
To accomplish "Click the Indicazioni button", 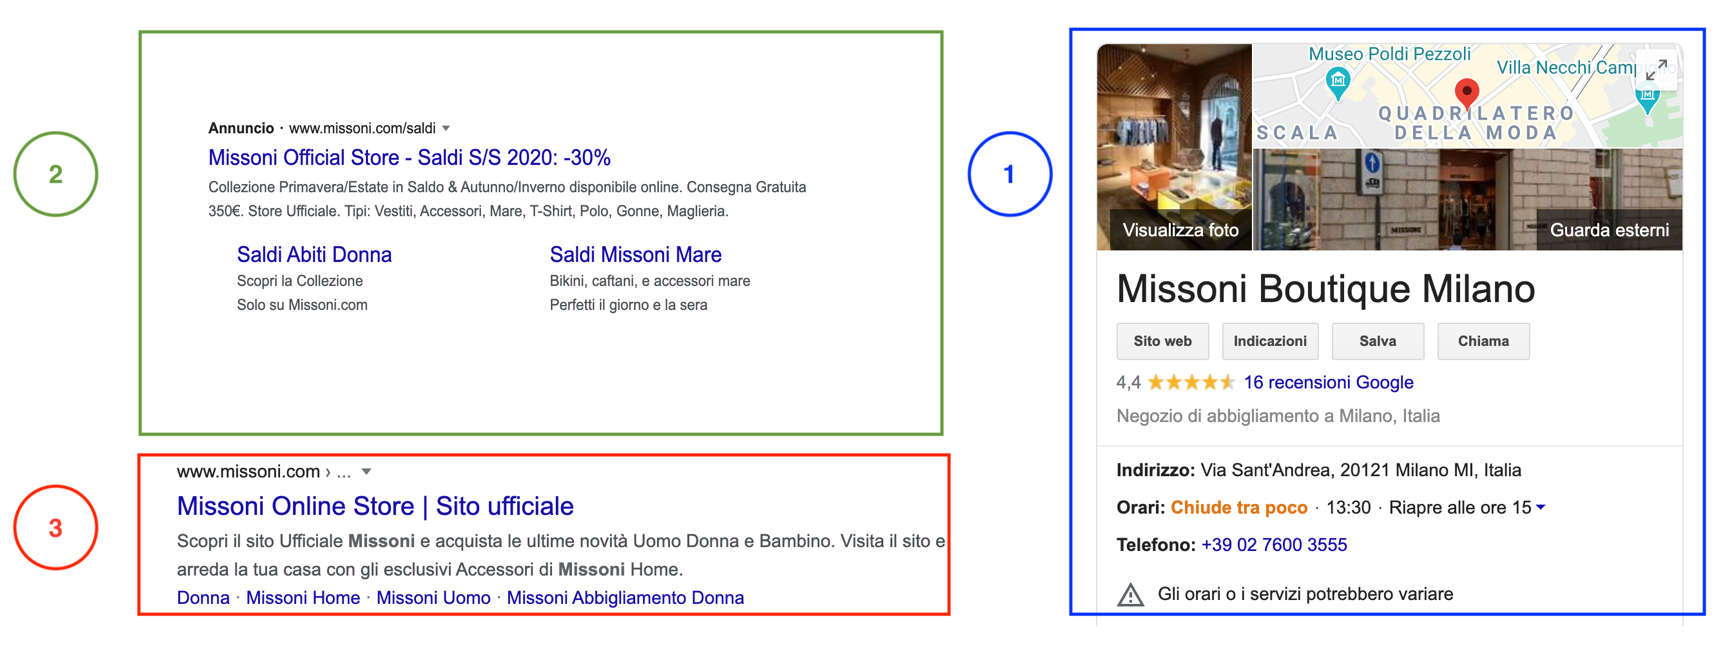I will [1270, 341].
